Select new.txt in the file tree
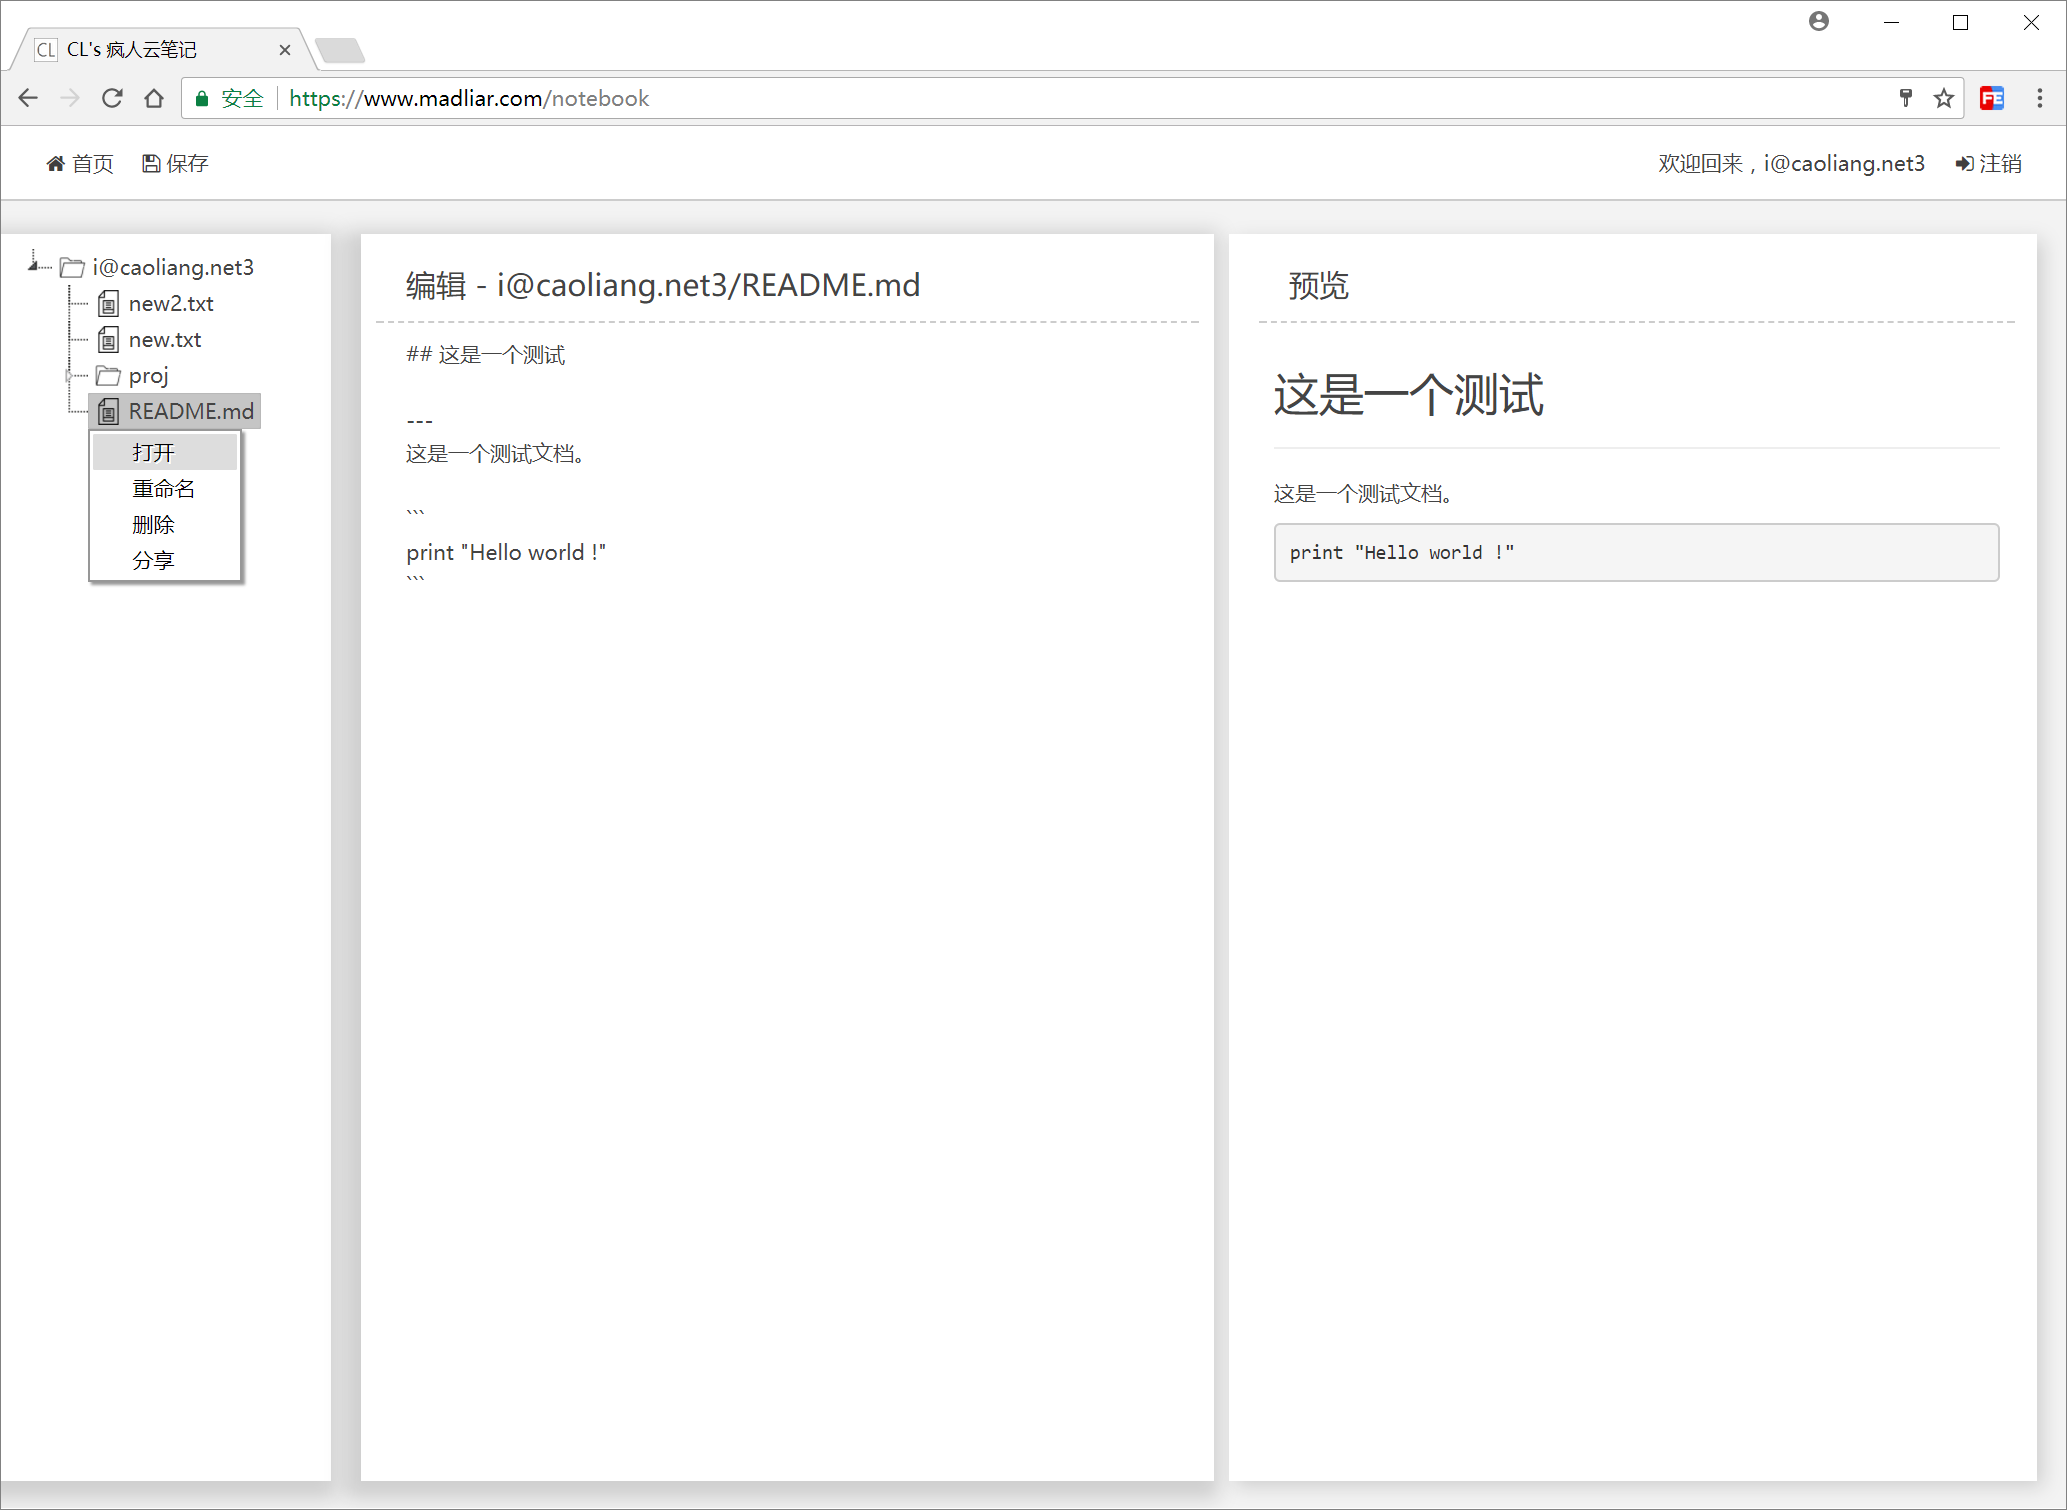The height and width of the screenshot is (1510, 2067). point(165,340)
